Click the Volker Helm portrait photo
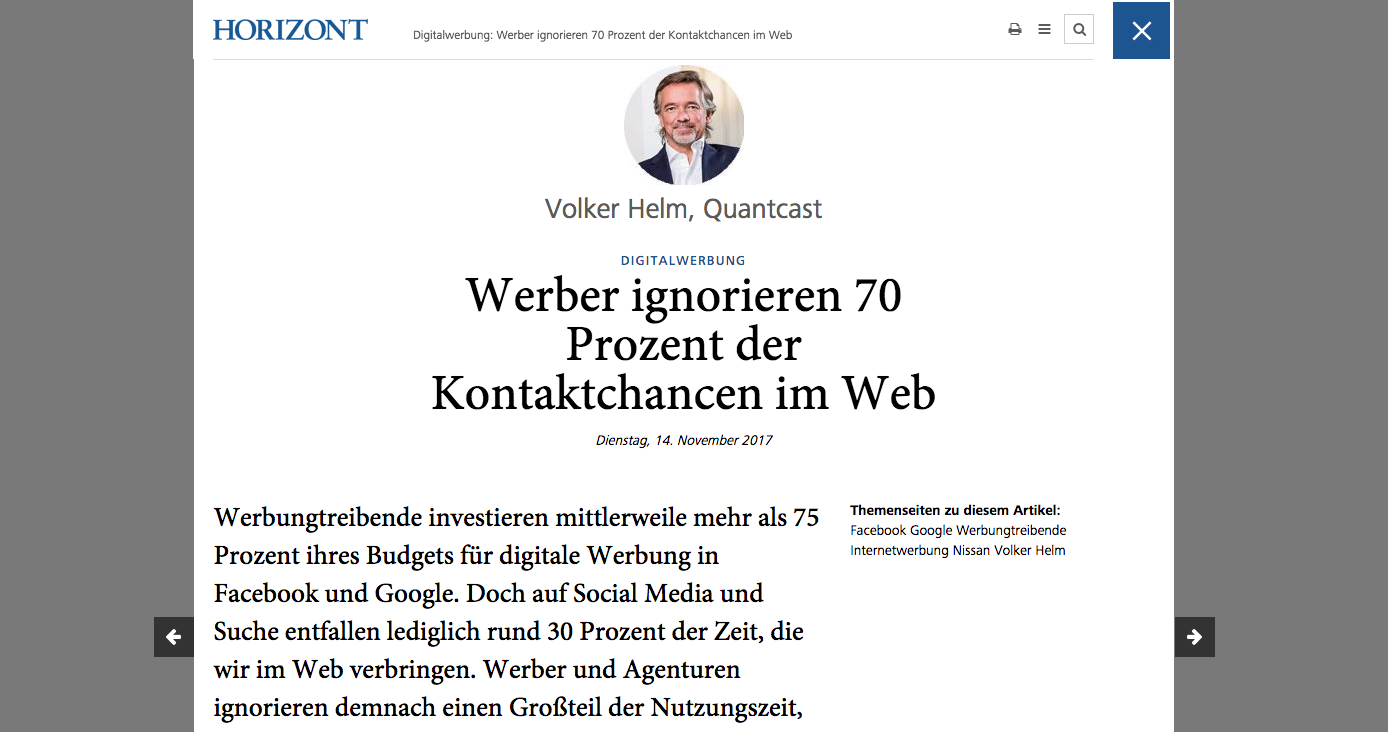The image size is (1388, 732). [x=684, y=125]
